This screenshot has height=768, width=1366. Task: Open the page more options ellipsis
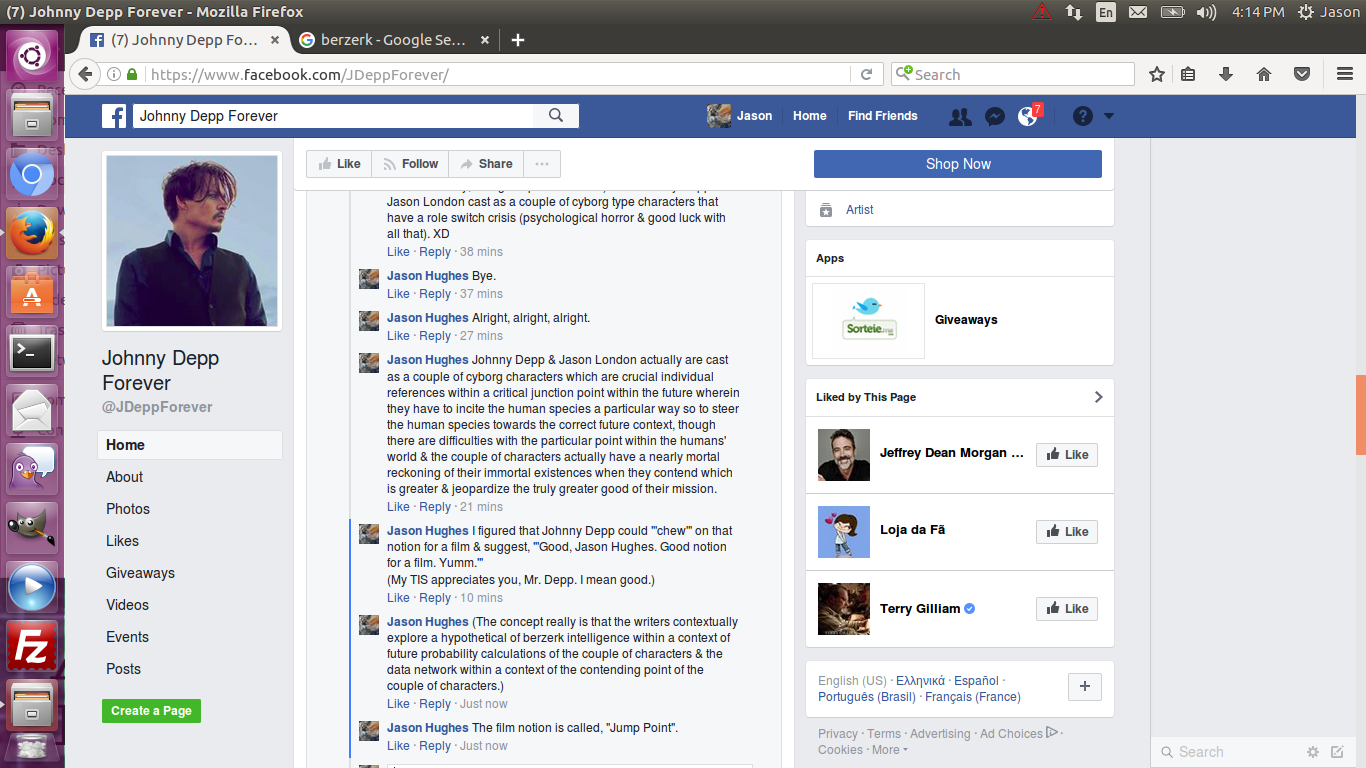pyautogui.click(x=541, y=164)
